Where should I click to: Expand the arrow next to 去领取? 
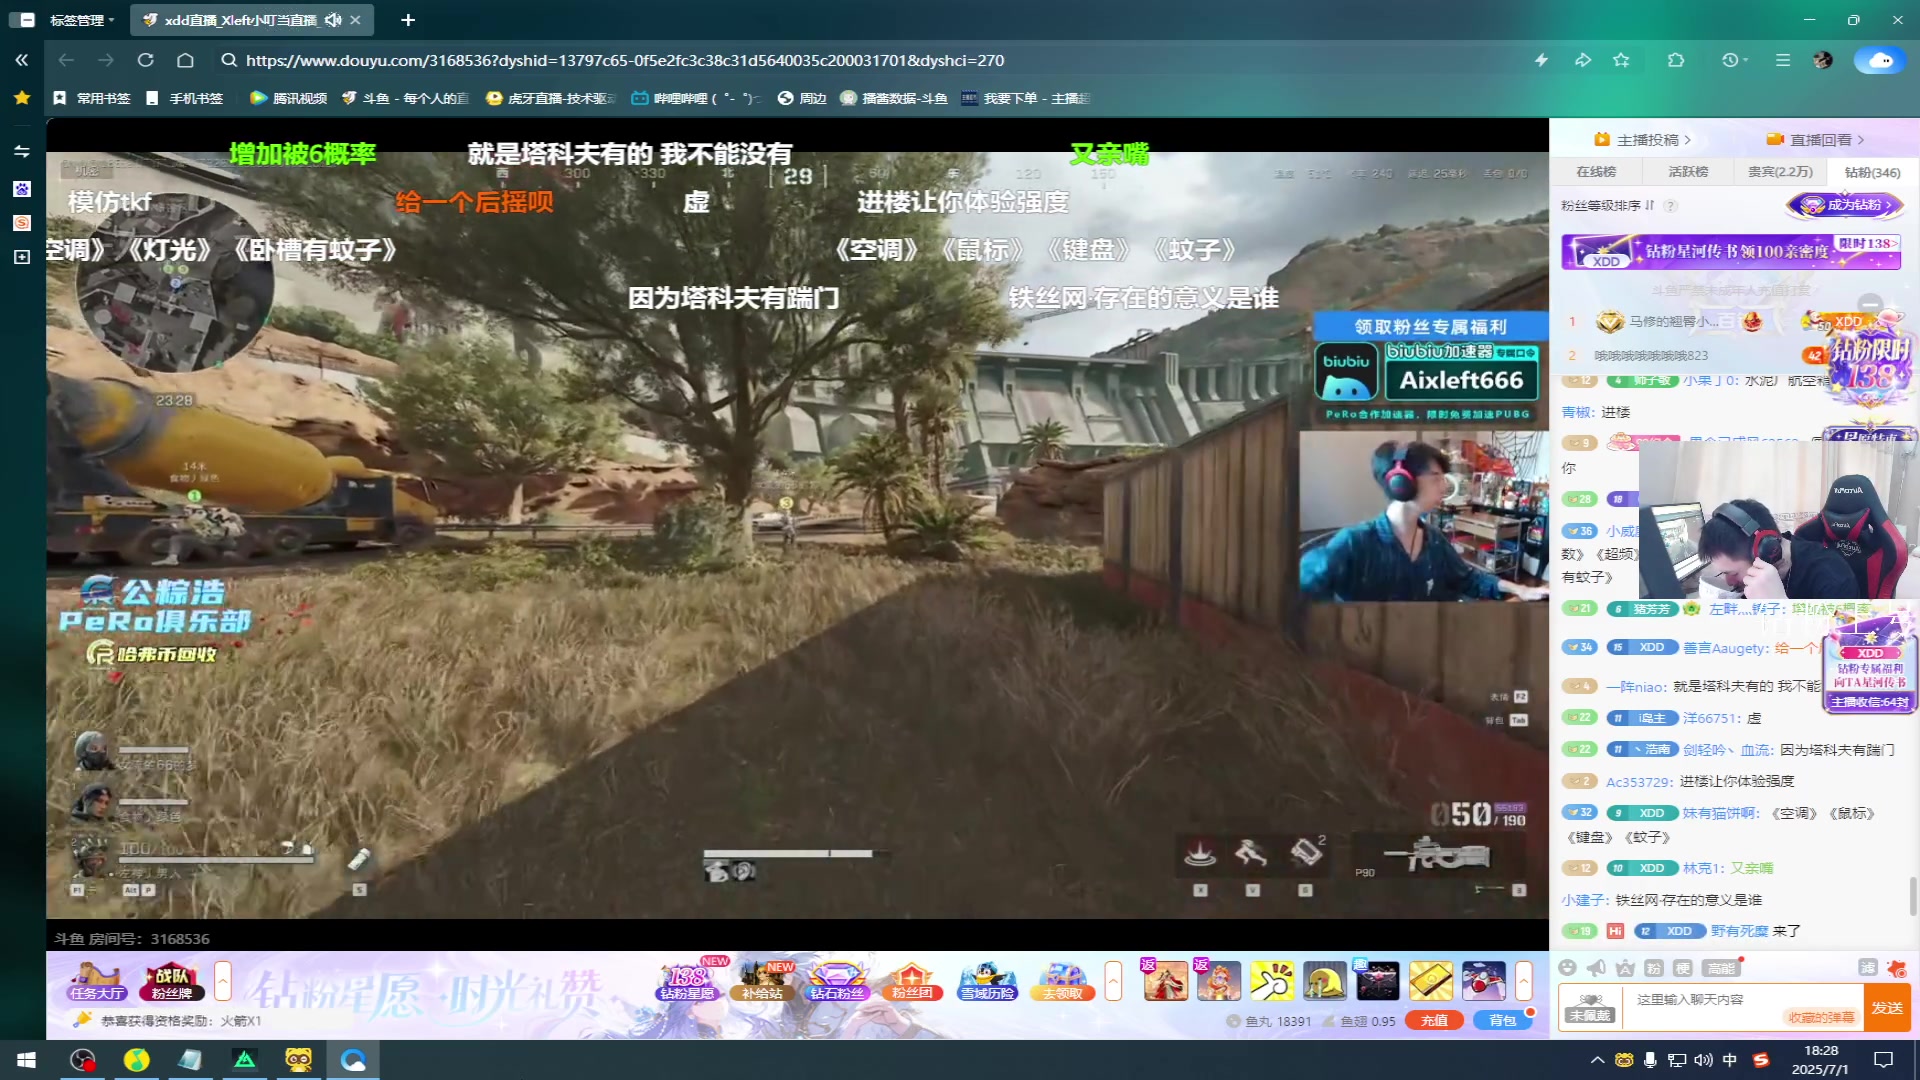tap(1112, 981)
